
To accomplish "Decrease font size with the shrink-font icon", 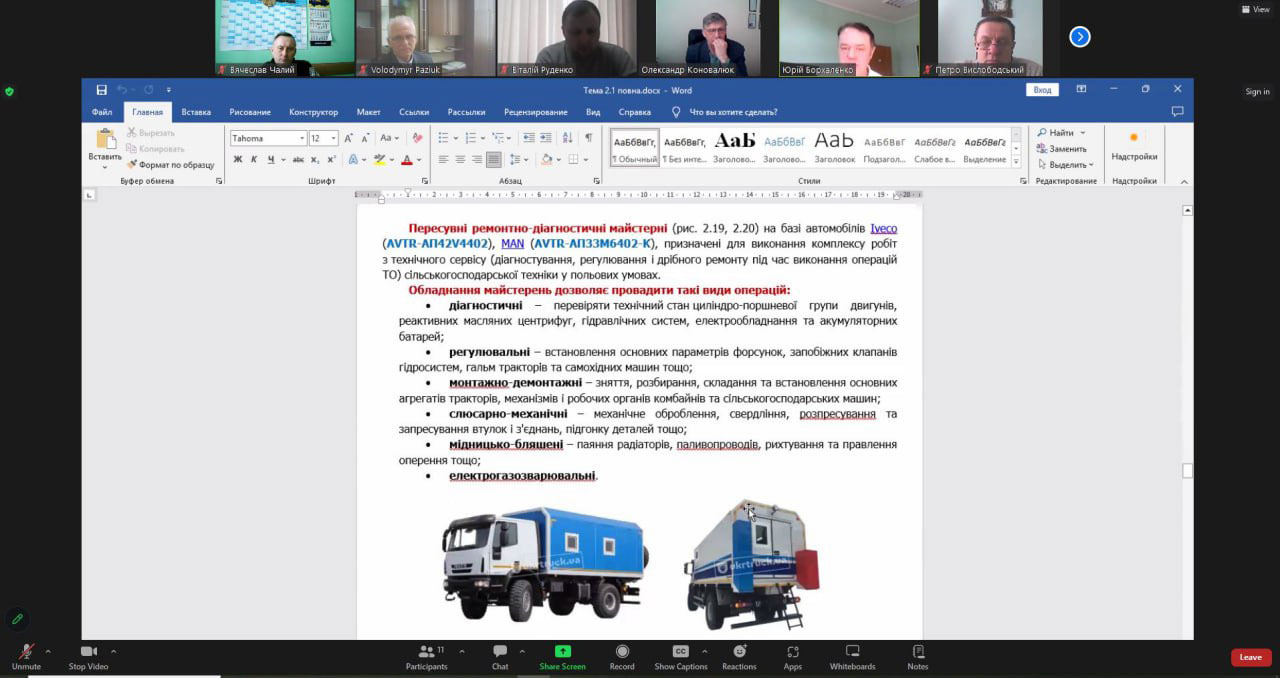I will [365, 138].
